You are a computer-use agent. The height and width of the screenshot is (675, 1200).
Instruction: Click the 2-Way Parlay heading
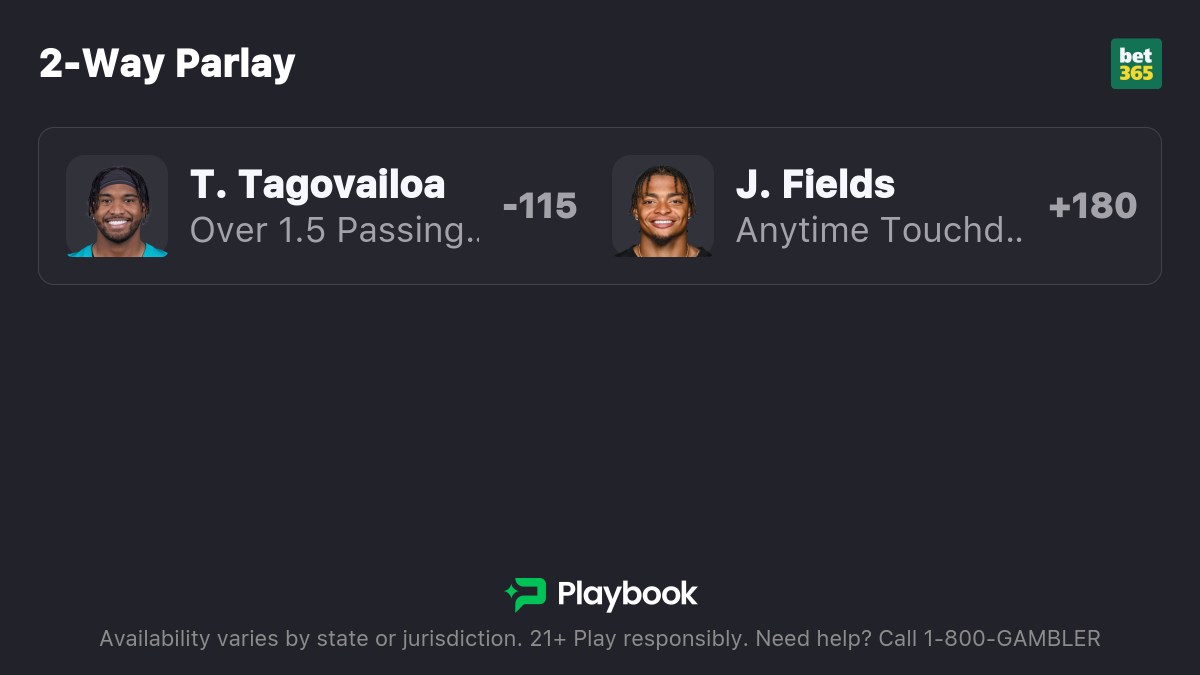tap(167, 64)
